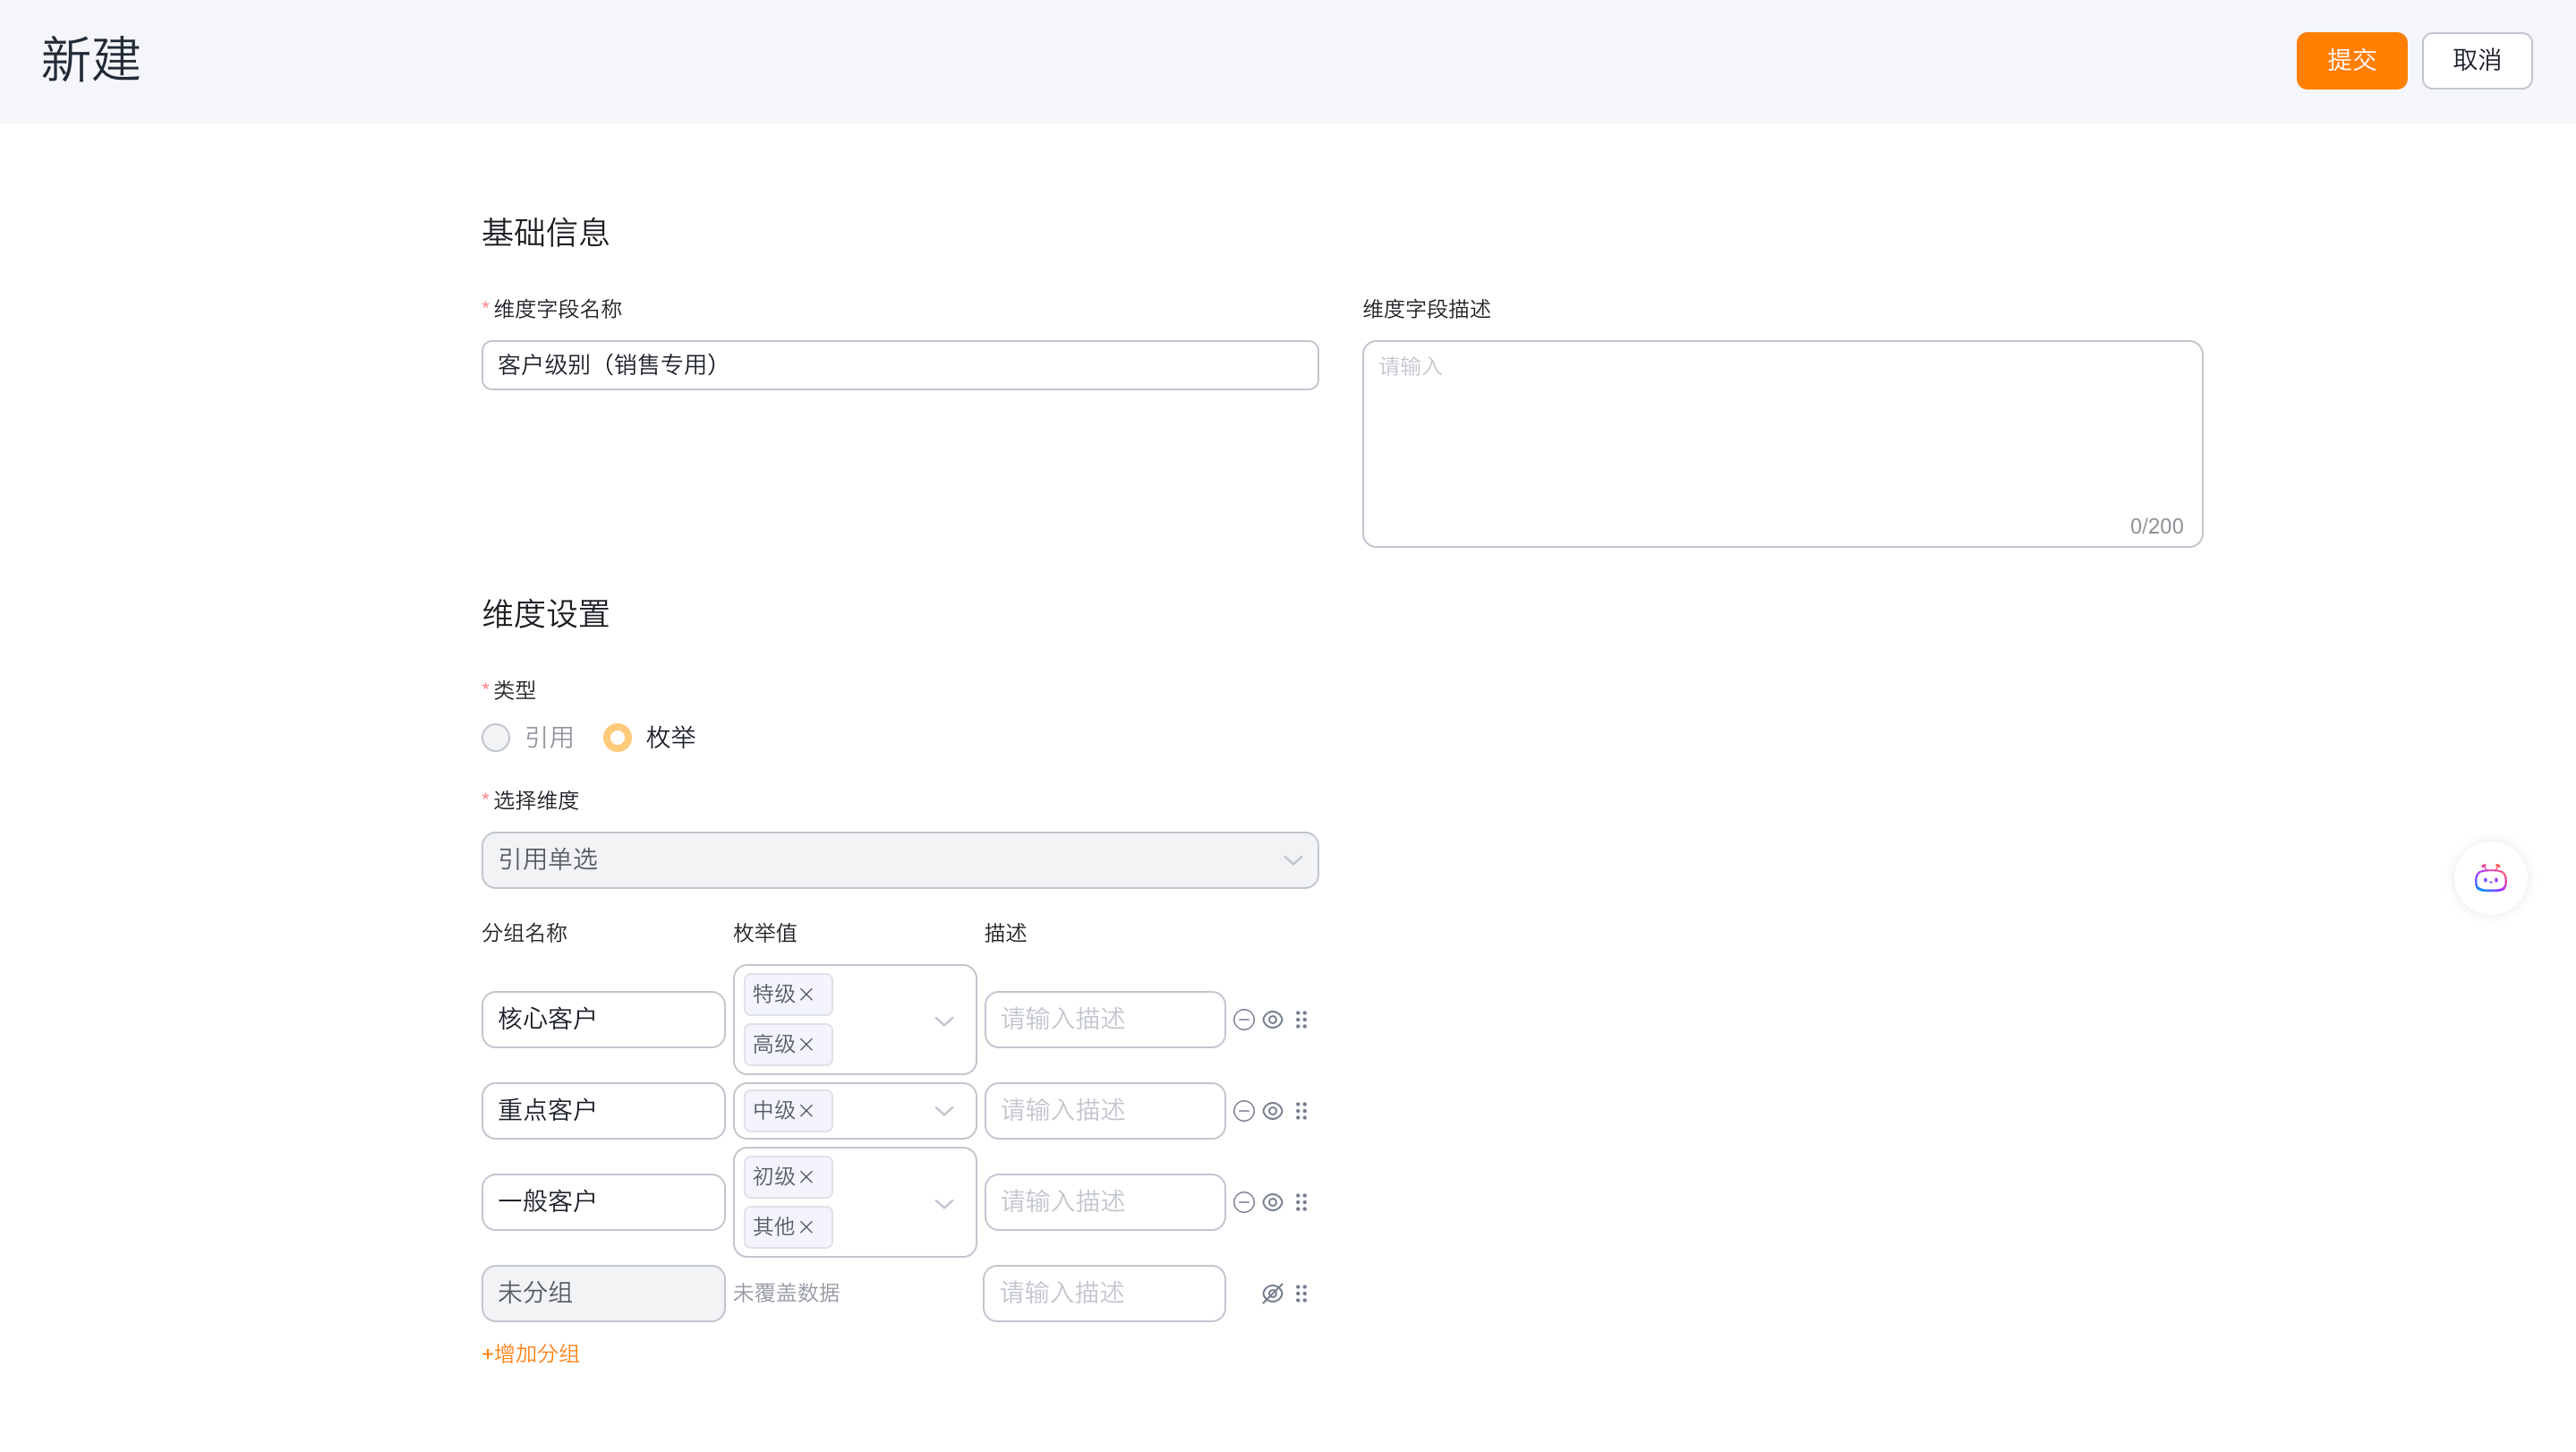Viewport: 2576px width, 1452px height.
Task: Expand enum value dropdown for 重点客户
Action: (x=944, y=1111)
